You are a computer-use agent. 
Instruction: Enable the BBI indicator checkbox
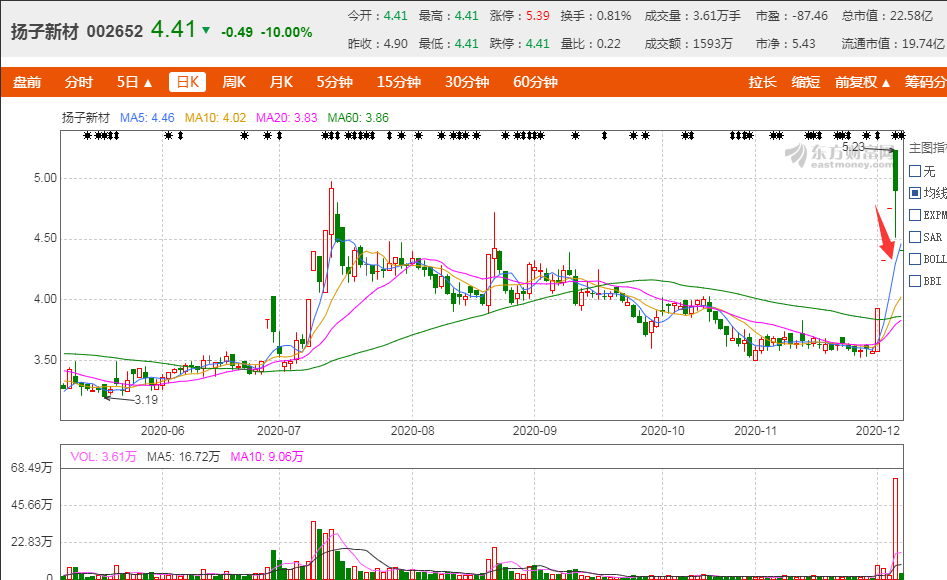[915, 281]
